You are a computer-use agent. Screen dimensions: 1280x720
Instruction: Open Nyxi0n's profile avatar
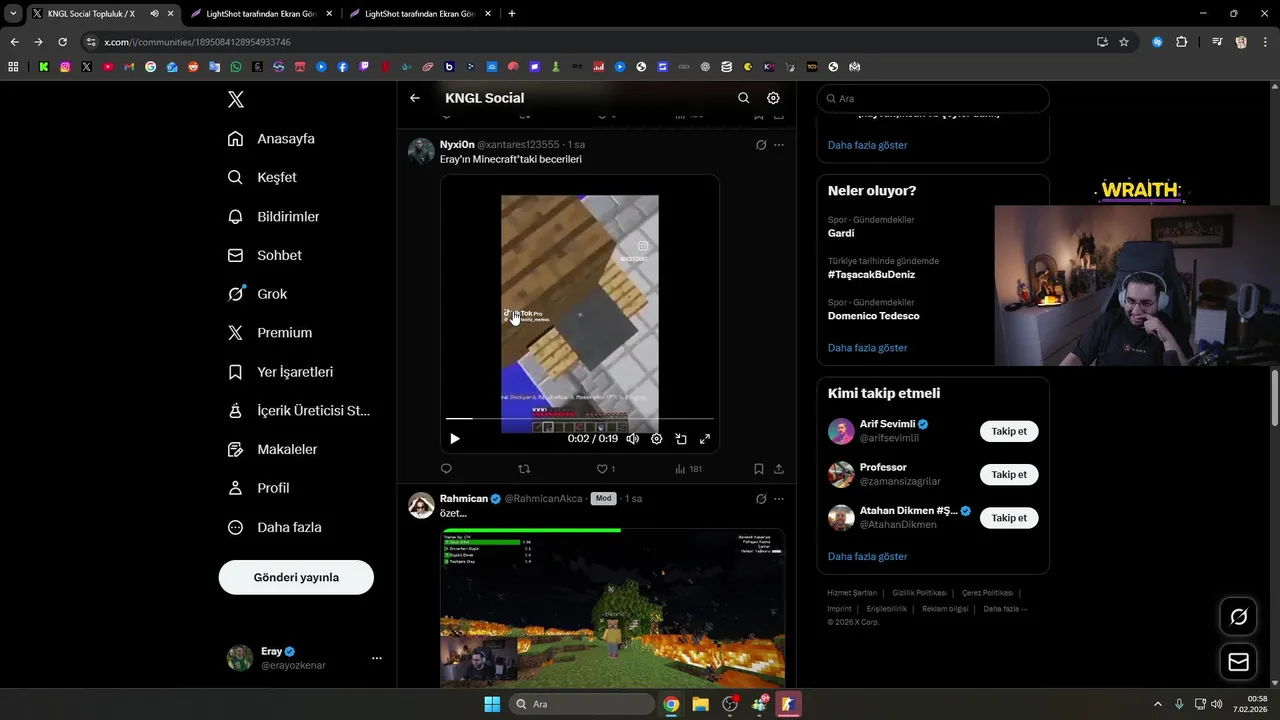pyautogui.click(x=421, y=151)
